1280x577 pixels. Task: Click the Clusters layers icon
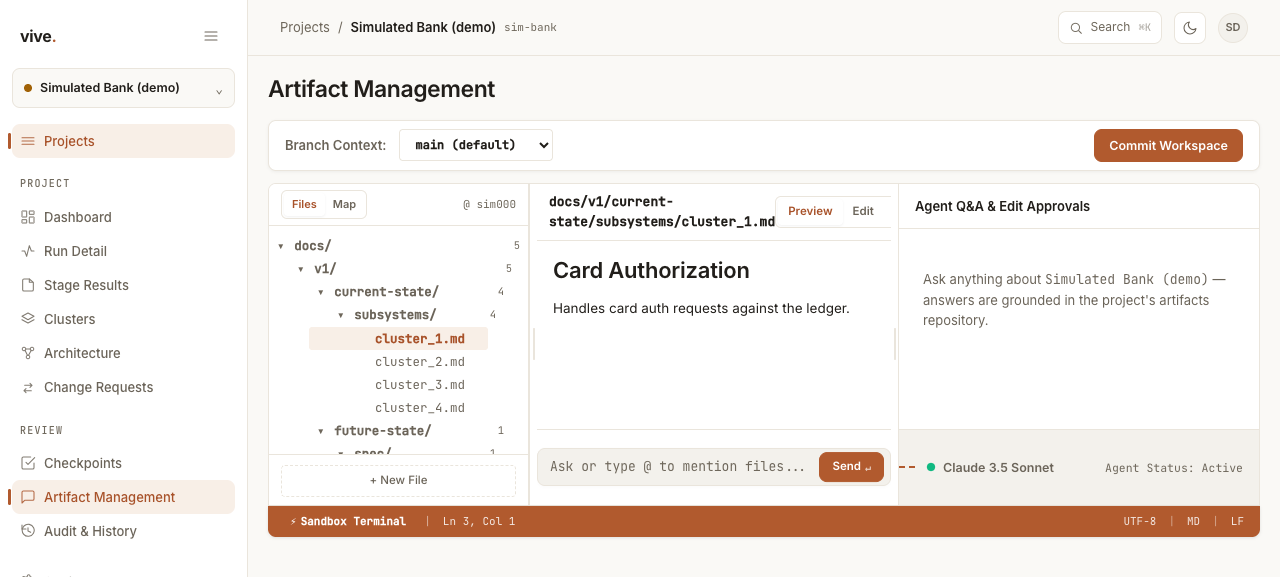[x=28, y=319]
